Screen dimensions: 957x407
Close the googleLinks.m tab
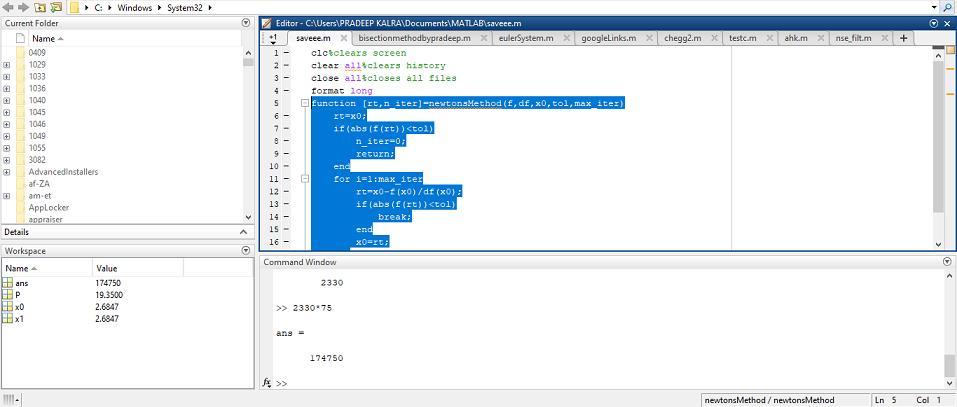pyautogui.click(x=649, y=38)
